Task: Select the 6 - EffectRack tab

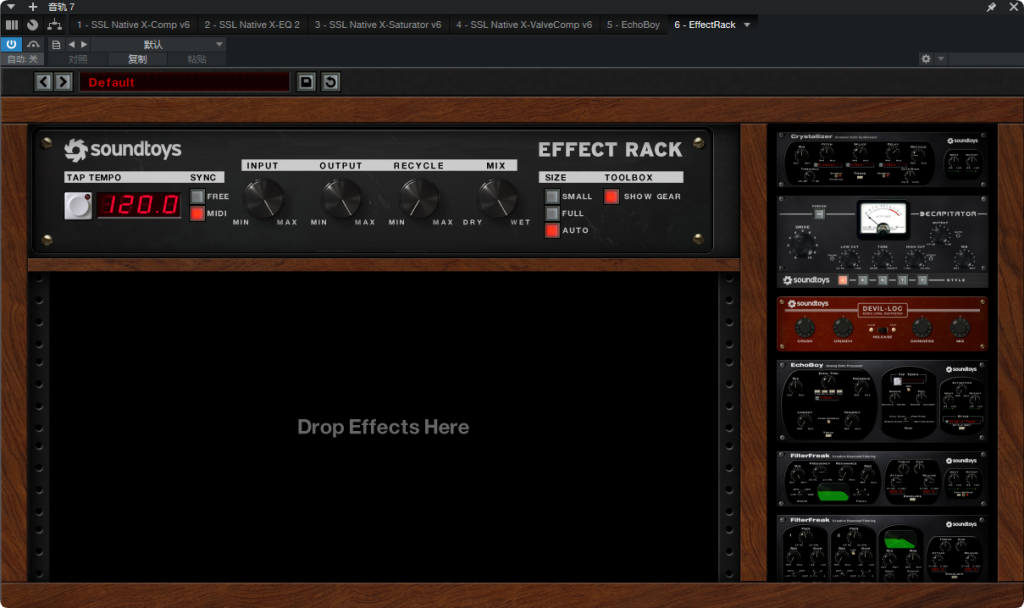Action: tap(705, 25)
